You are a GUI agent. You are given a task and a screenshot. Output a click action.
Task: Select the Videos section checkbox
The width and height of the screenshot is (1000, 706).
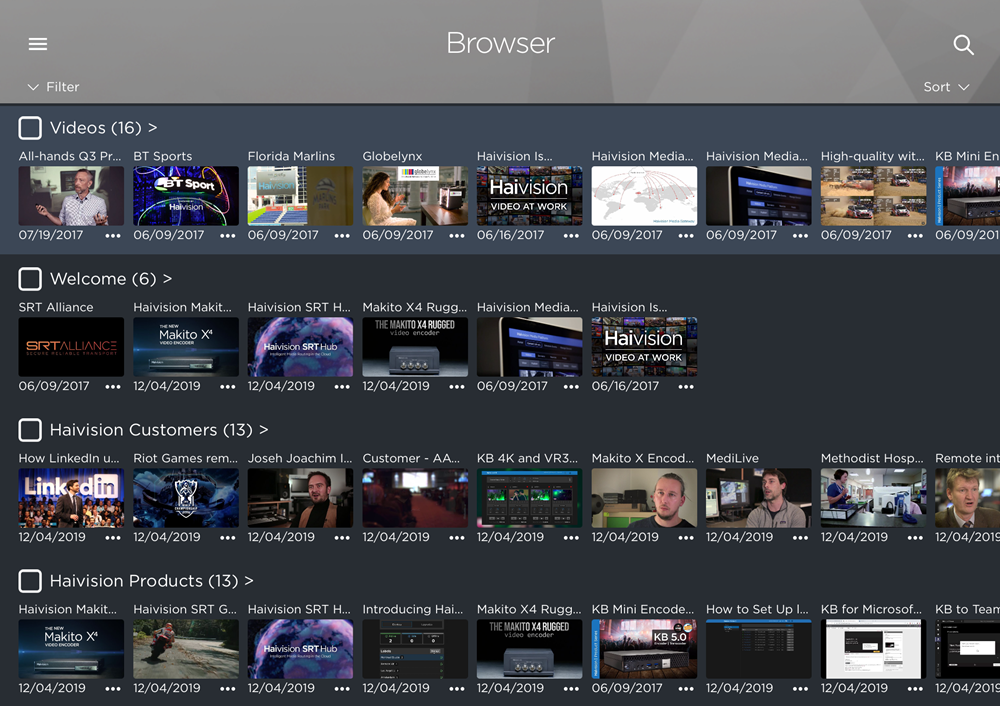(30, 128)
